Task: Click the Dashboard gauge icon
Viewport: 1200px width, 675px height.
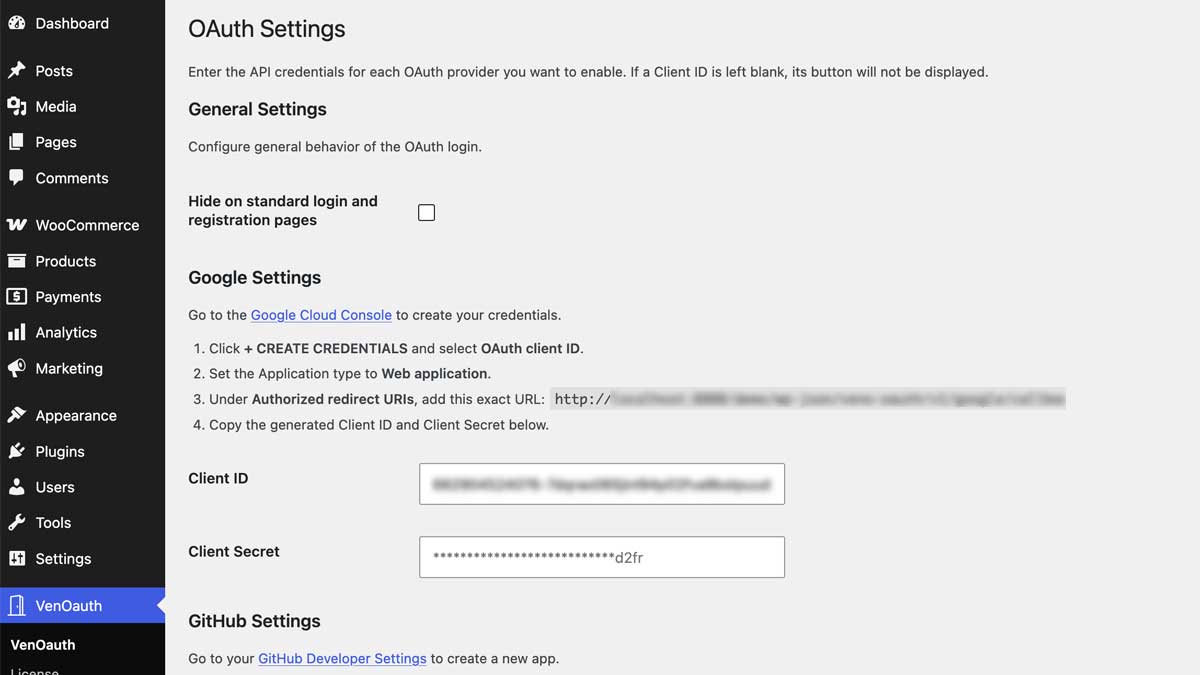Action: click(16, 23)
